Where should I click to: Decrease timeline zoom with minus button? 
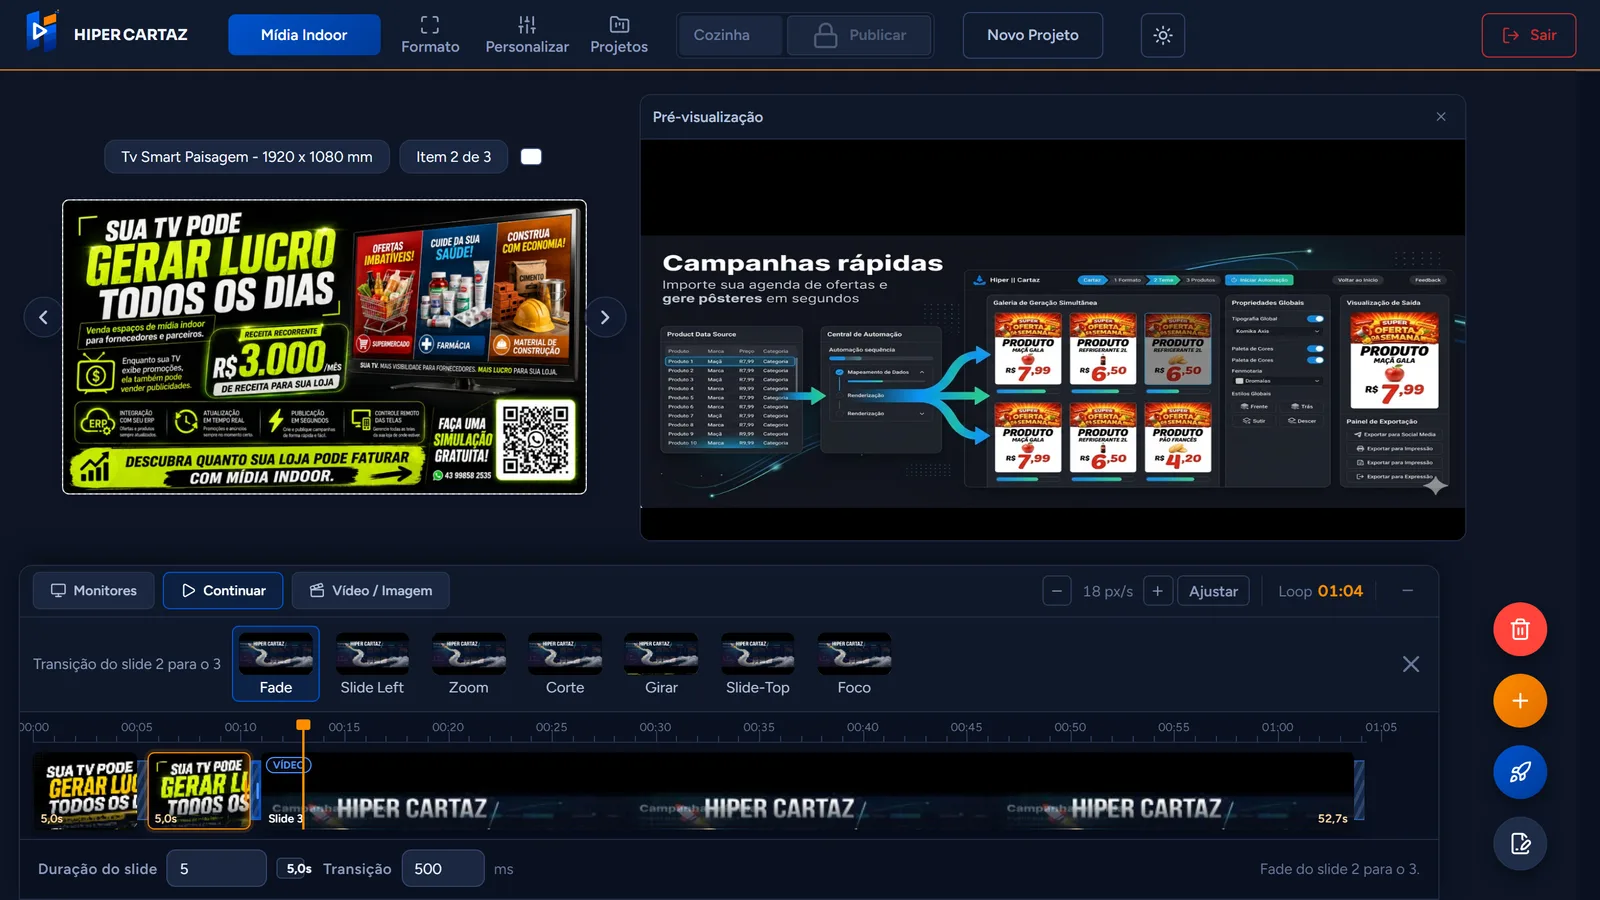pyautogui.click(x=1057, y=591)
